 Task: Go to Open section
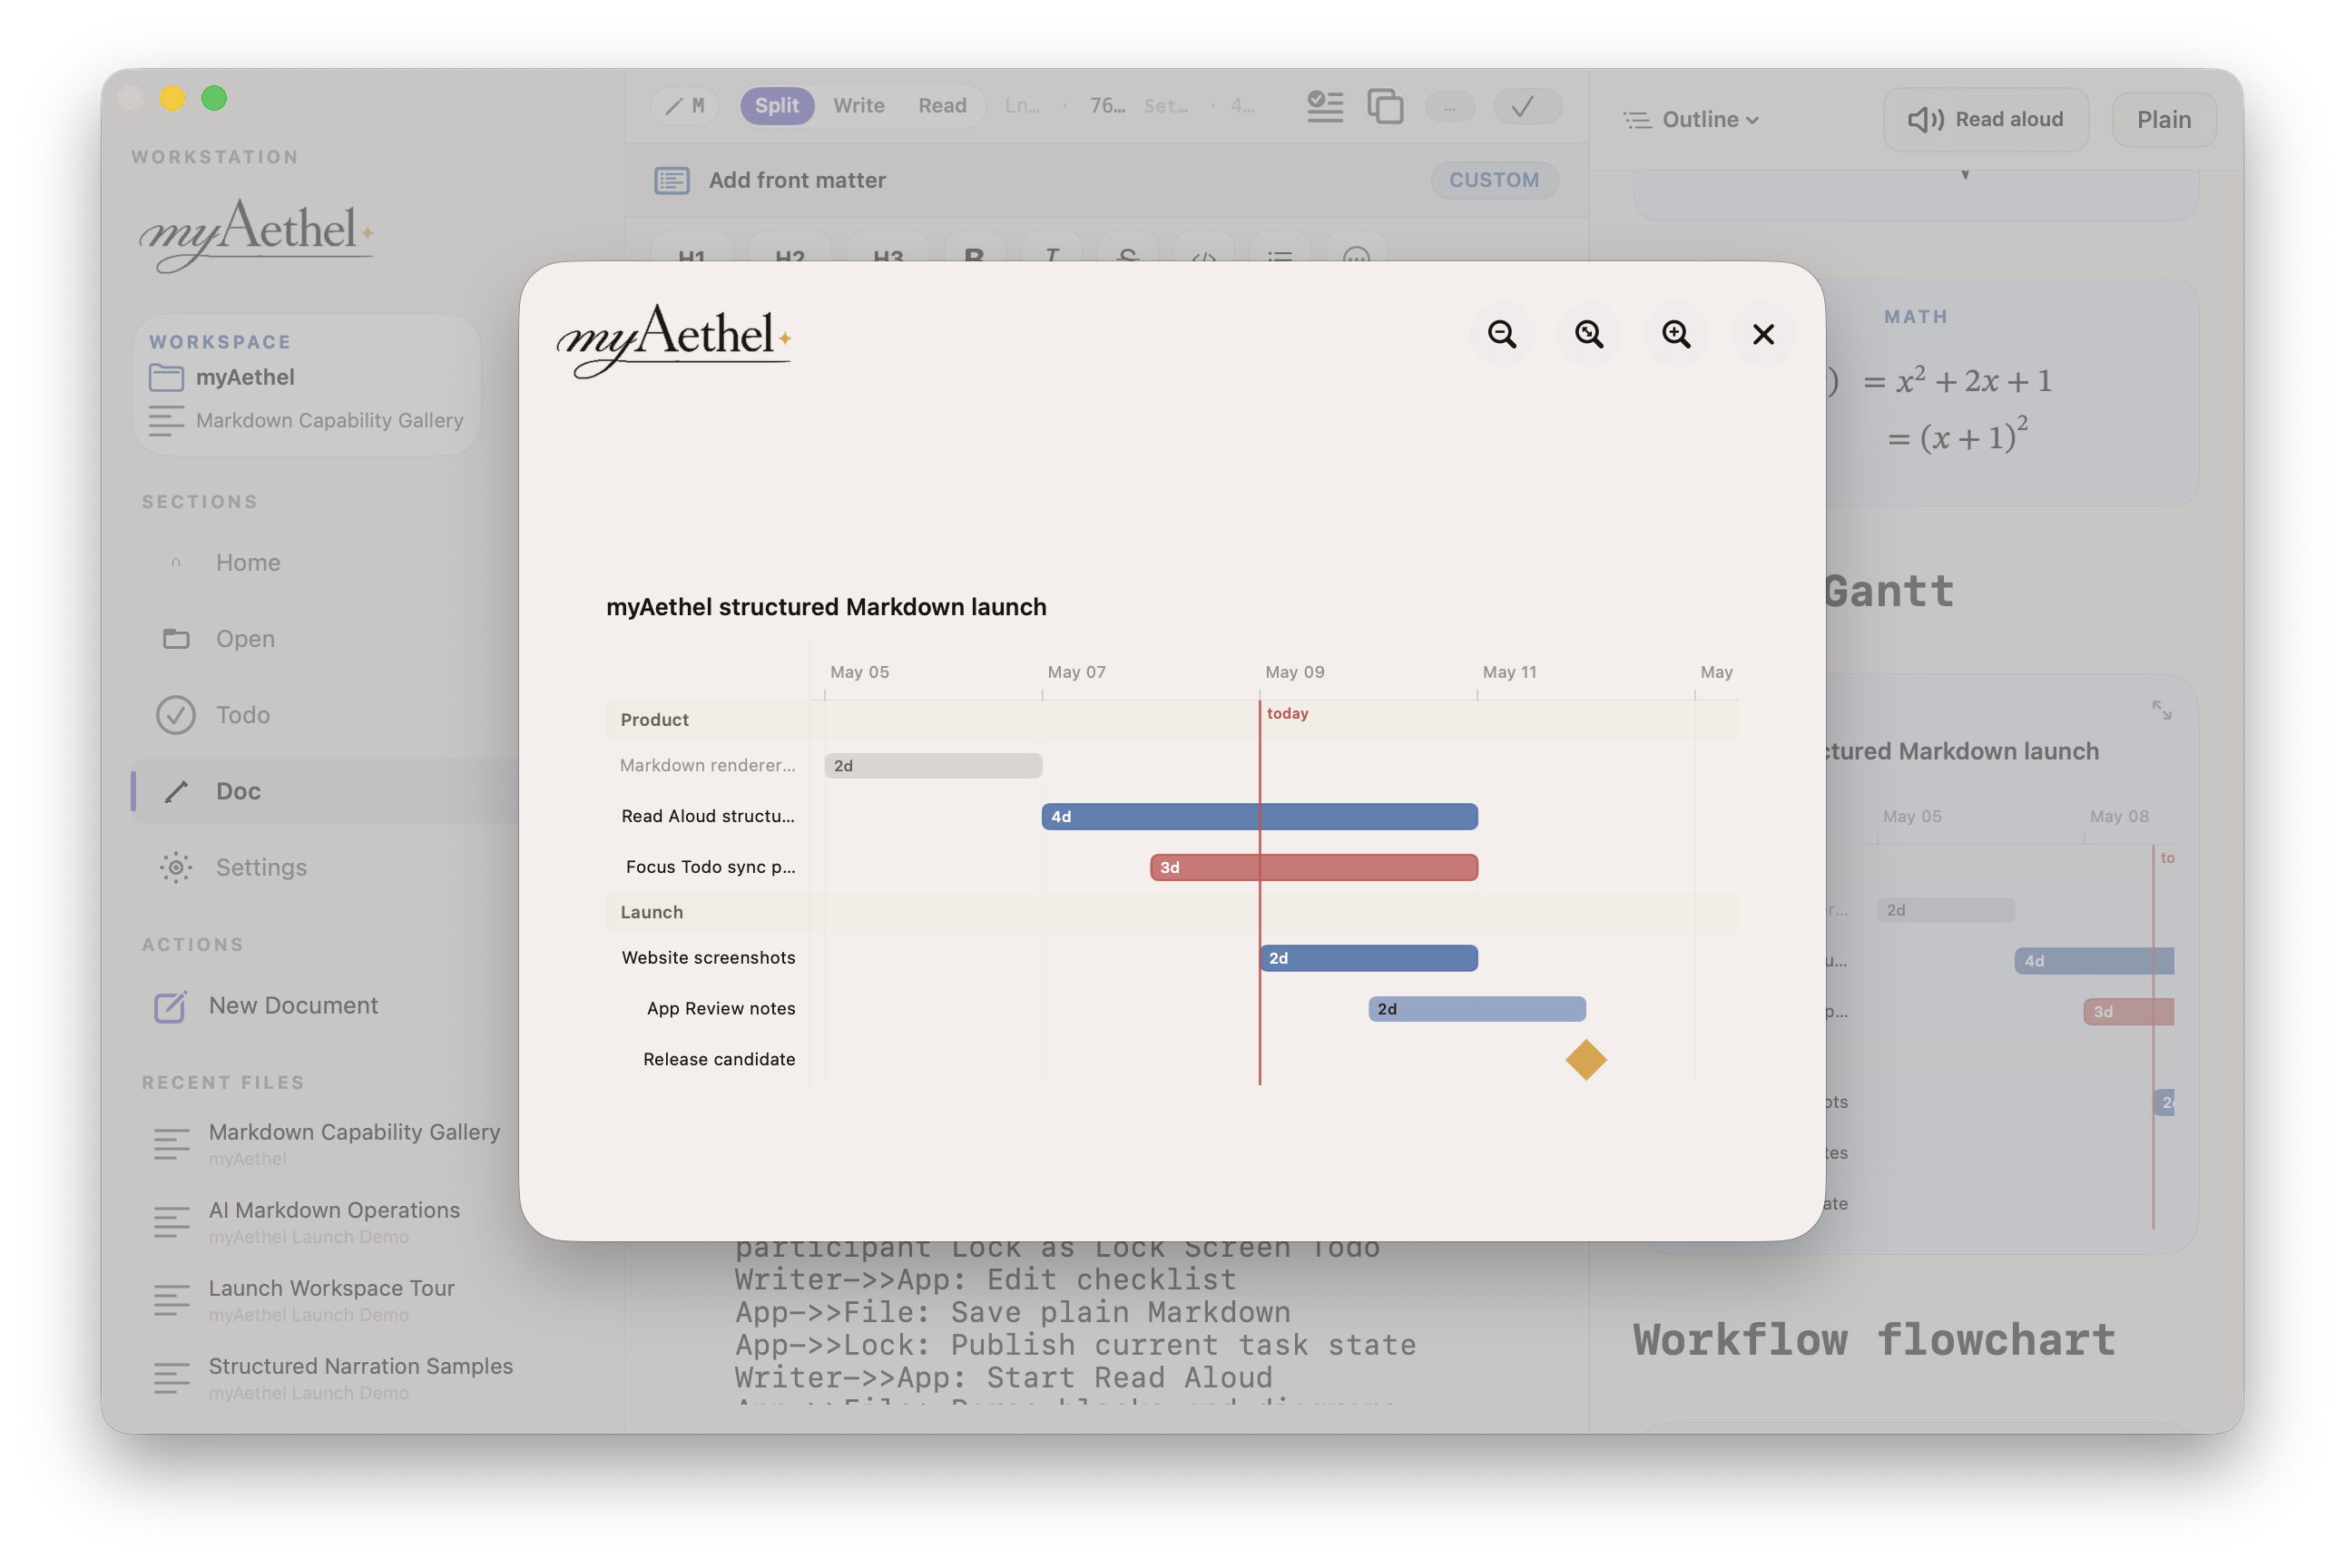click(x=326, y=638)
